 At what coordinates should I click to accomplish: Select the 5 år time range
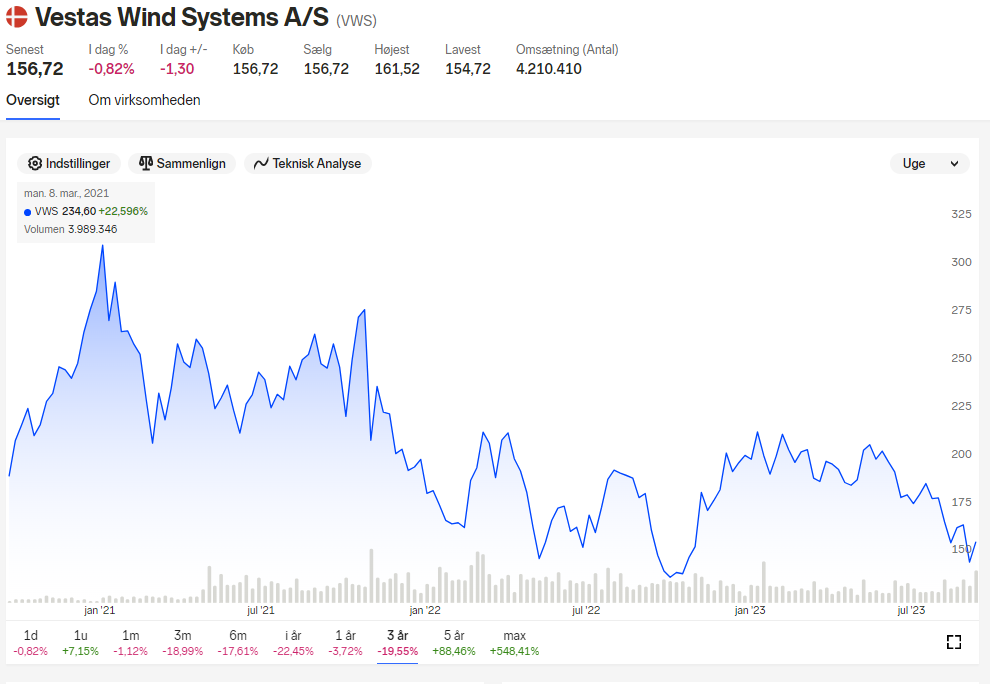coord(454,643)
